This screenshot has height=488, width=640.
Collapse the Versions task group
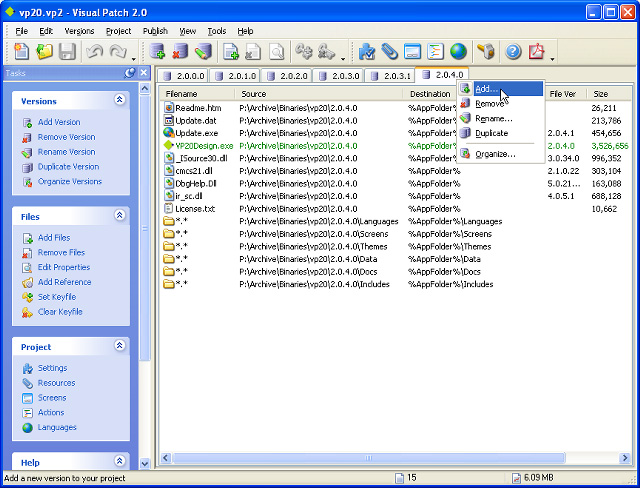coord(120,99)
